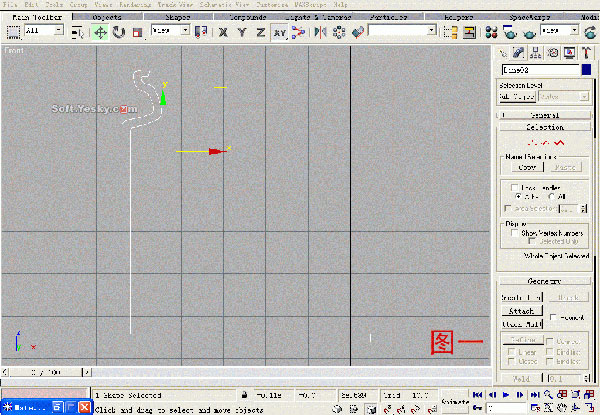Image resolution: width=600 pixels, height=415 pixels.
Task: Activate the Select and Scale tool
Action: point(137,33)
